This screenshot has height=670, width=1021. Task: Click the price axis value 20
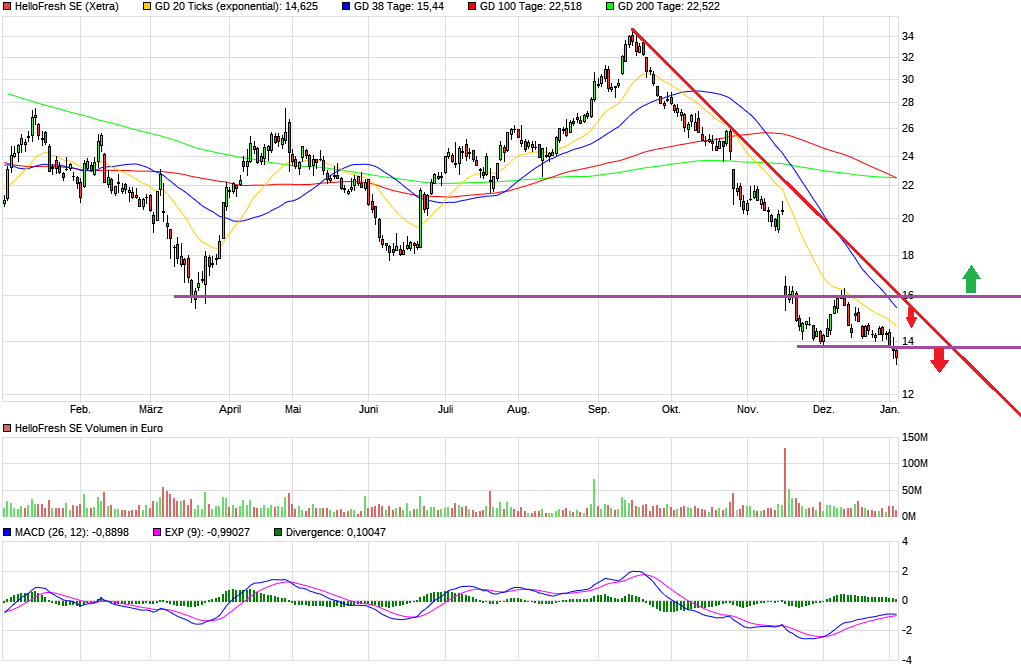[908, 218]
